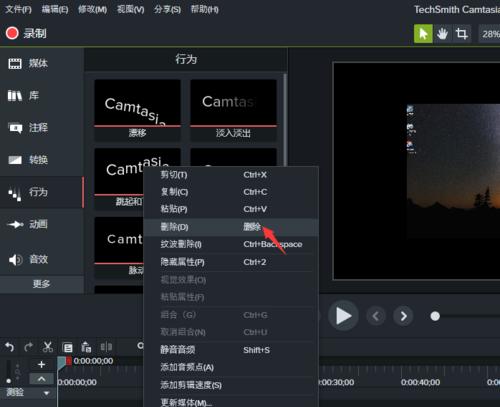Click the timeline playhead marker
This screenshot has width=500, height=407.
[x=61, y=363]
